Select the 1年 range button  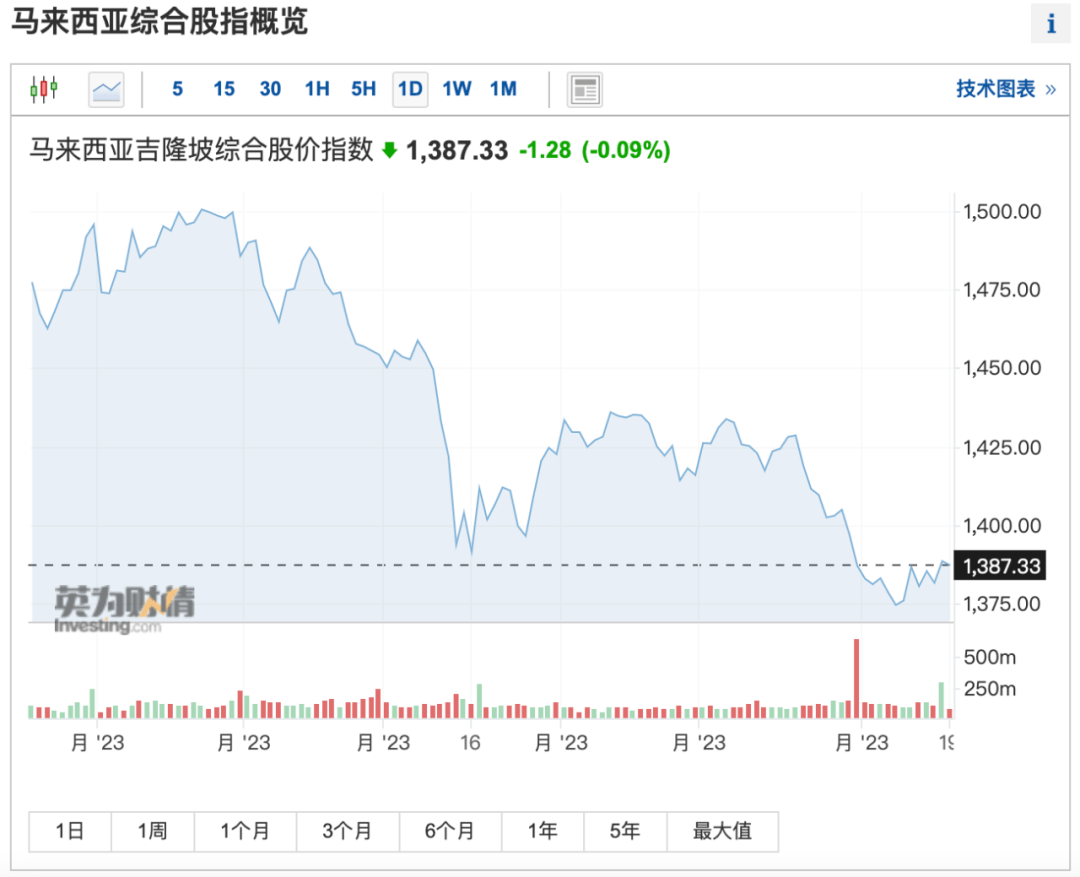tap(543, 831)
